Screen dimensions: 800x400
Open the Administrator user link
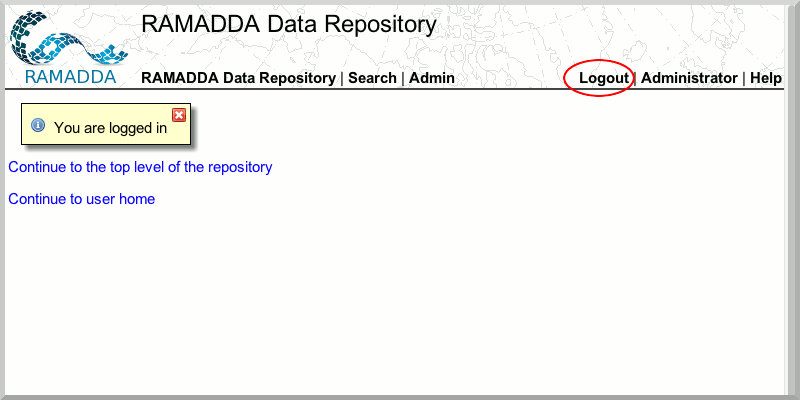click(x=689, y=78)
